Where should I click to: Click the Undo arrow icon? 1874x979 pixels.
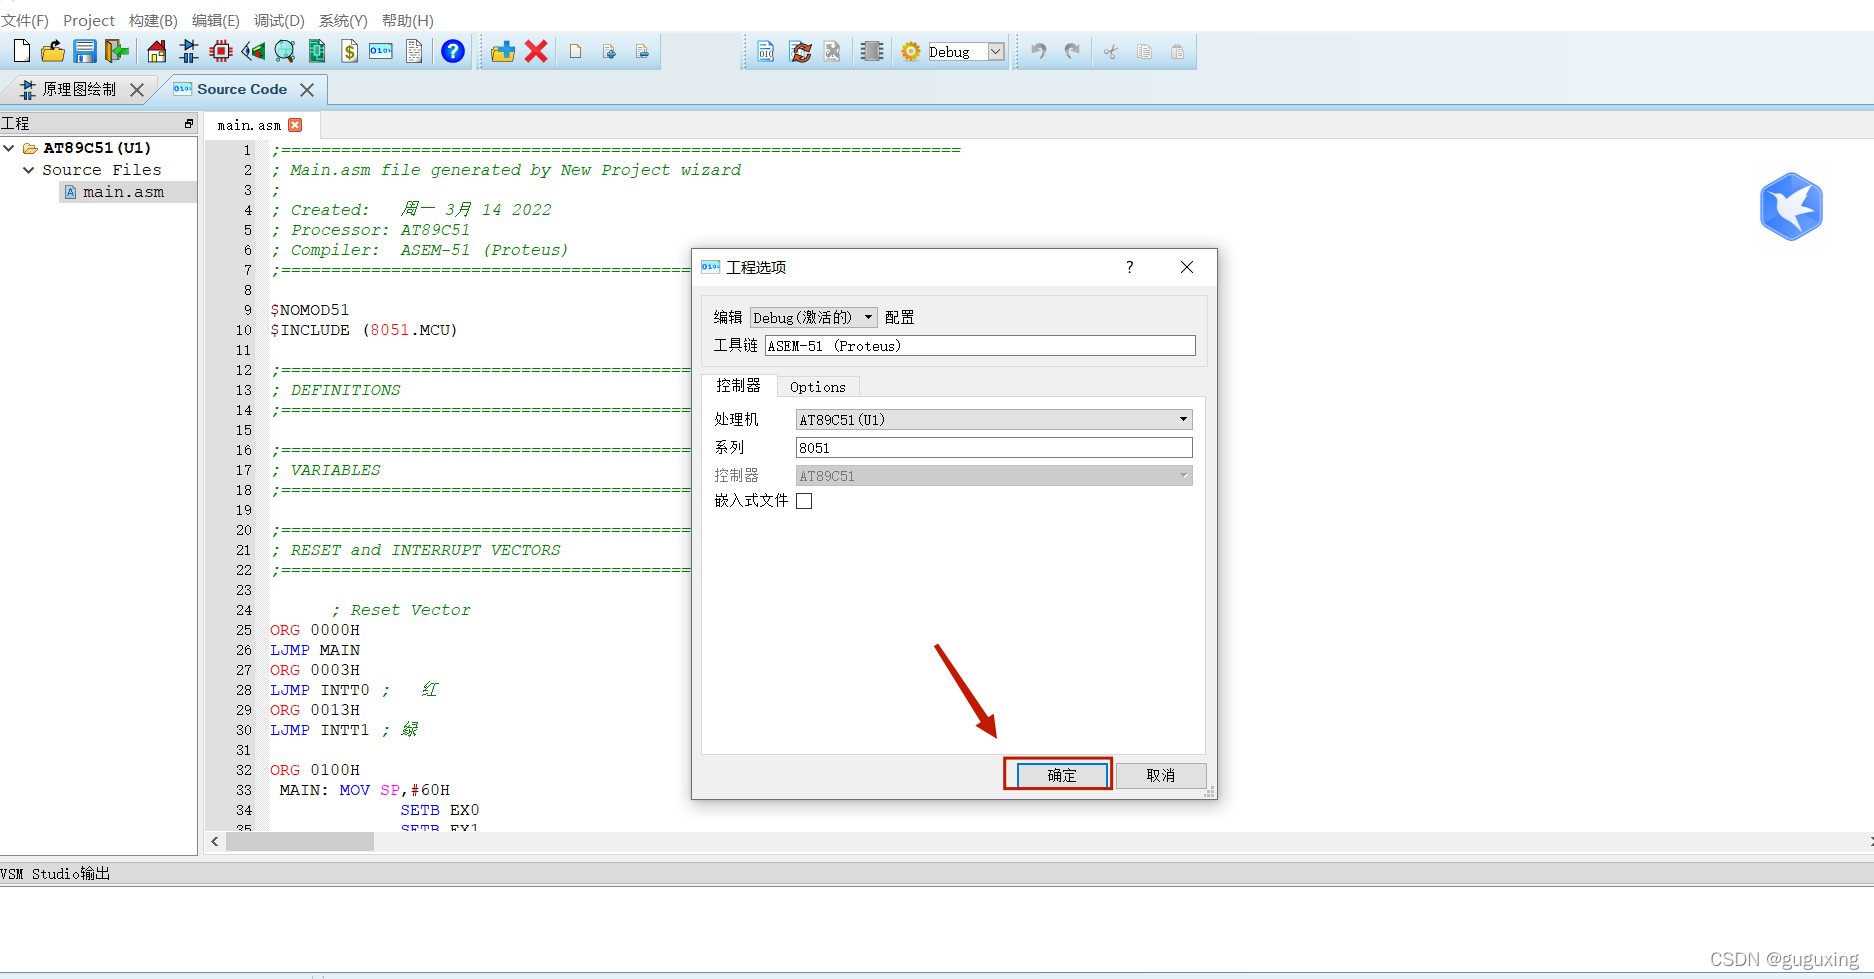(1039, 51)
